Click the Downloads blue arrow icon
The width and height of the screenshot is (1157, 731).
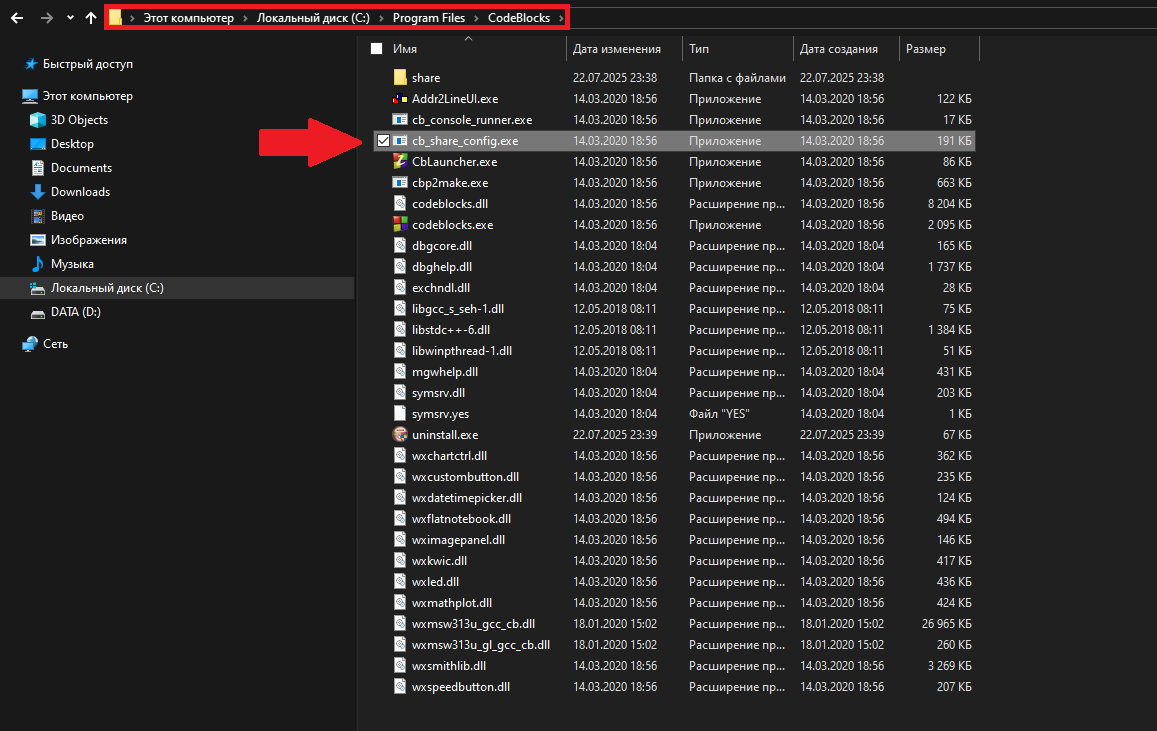38,192
